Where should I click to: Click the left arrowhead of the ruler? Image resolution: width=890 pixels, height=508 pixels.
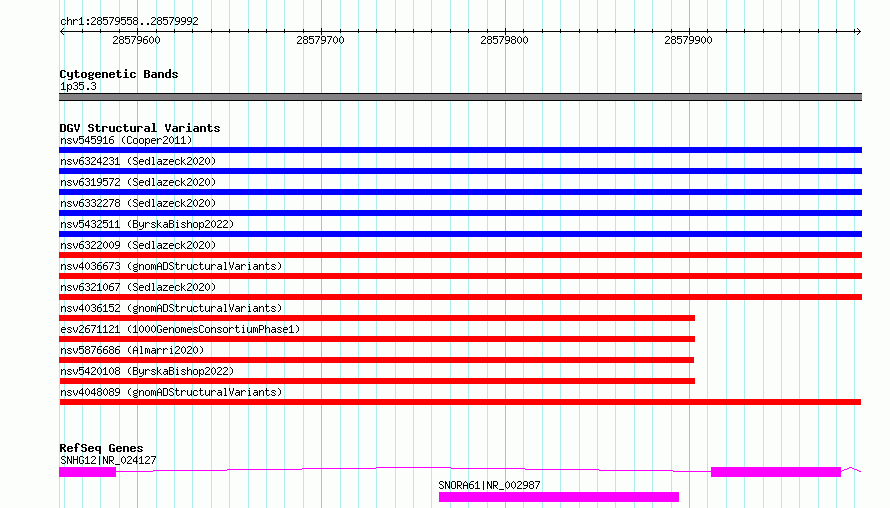(x=62, y=32)
